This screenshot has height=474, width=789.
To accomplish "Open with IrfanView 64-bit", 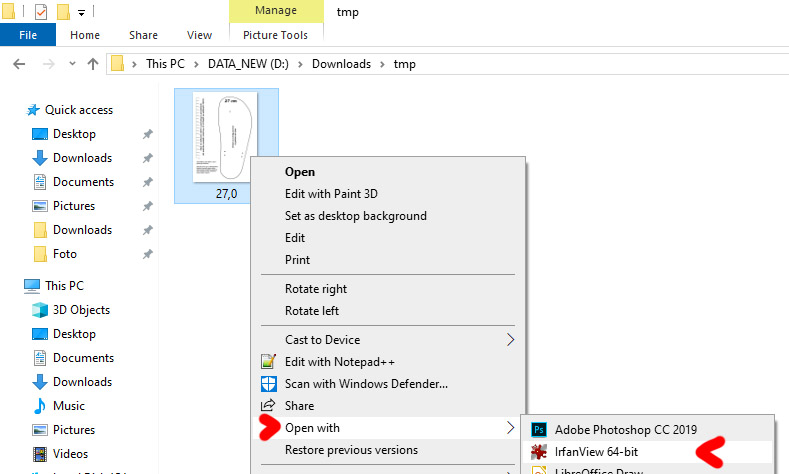I will pyautogui.click(x=596, y=452).
